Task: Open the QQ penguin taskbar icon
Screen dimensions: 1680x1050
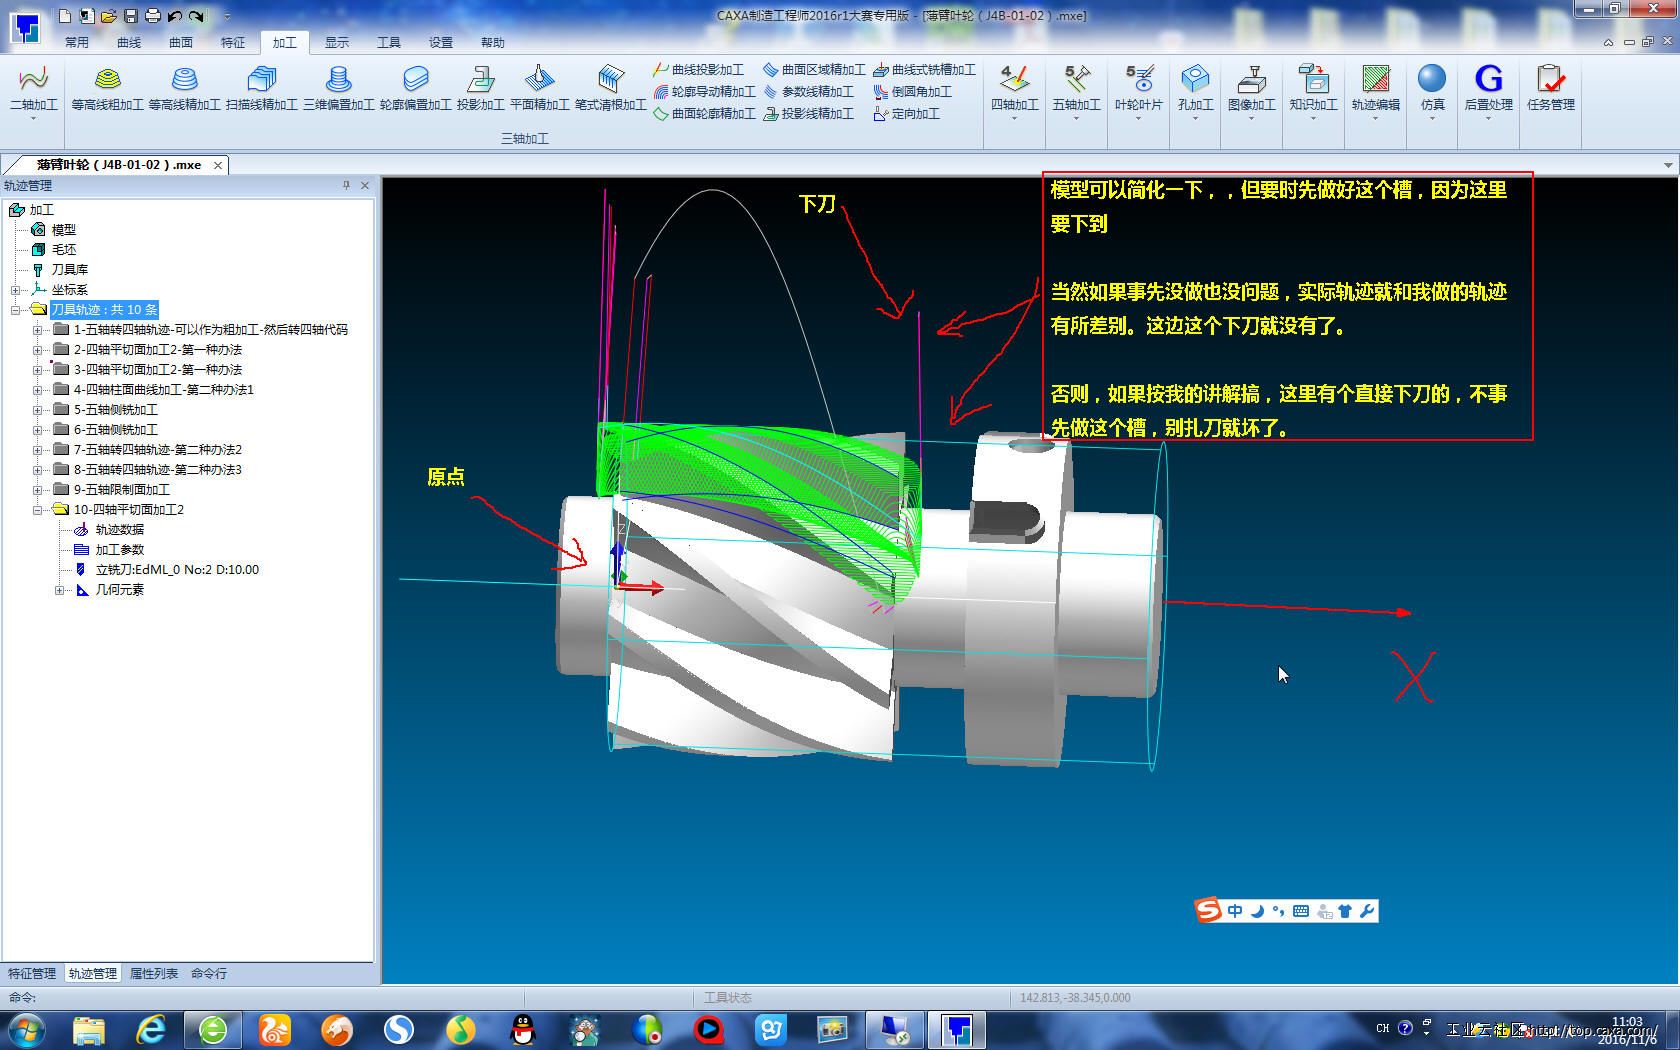Action: 523,1029
